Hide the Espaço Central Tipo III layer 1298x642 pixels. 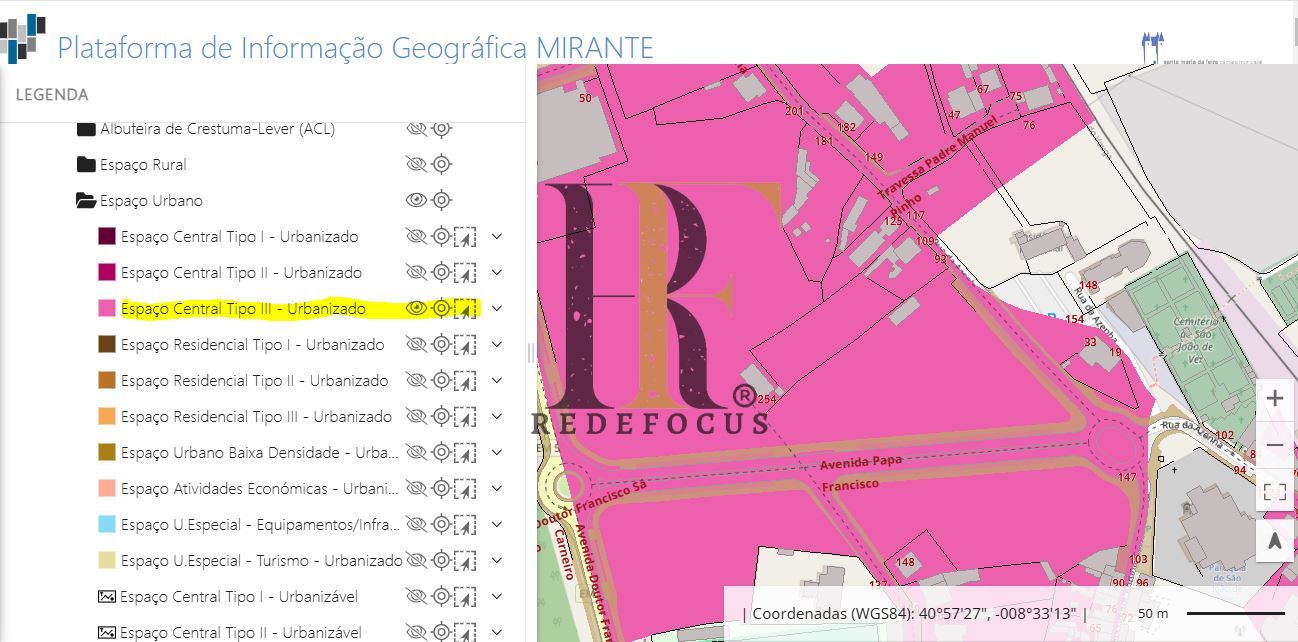click(416, 308)
